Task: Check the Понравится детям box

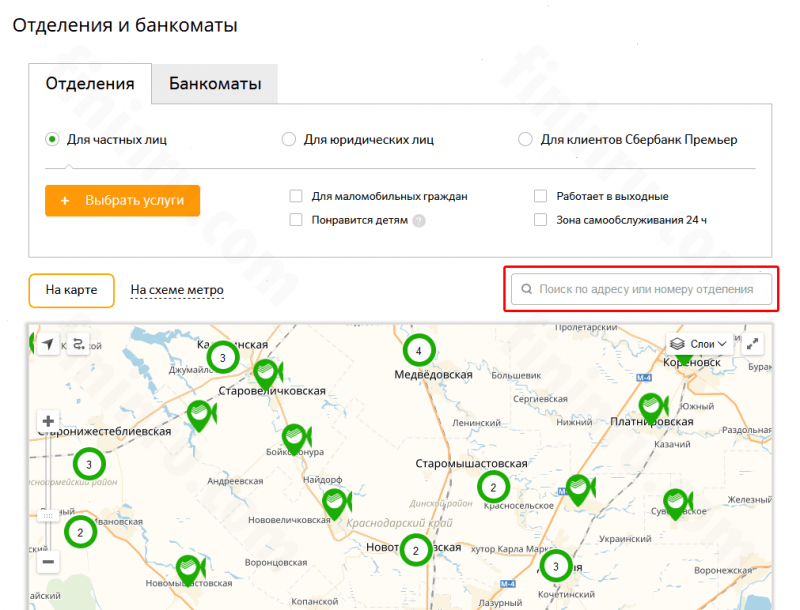Action: [296, 220]
